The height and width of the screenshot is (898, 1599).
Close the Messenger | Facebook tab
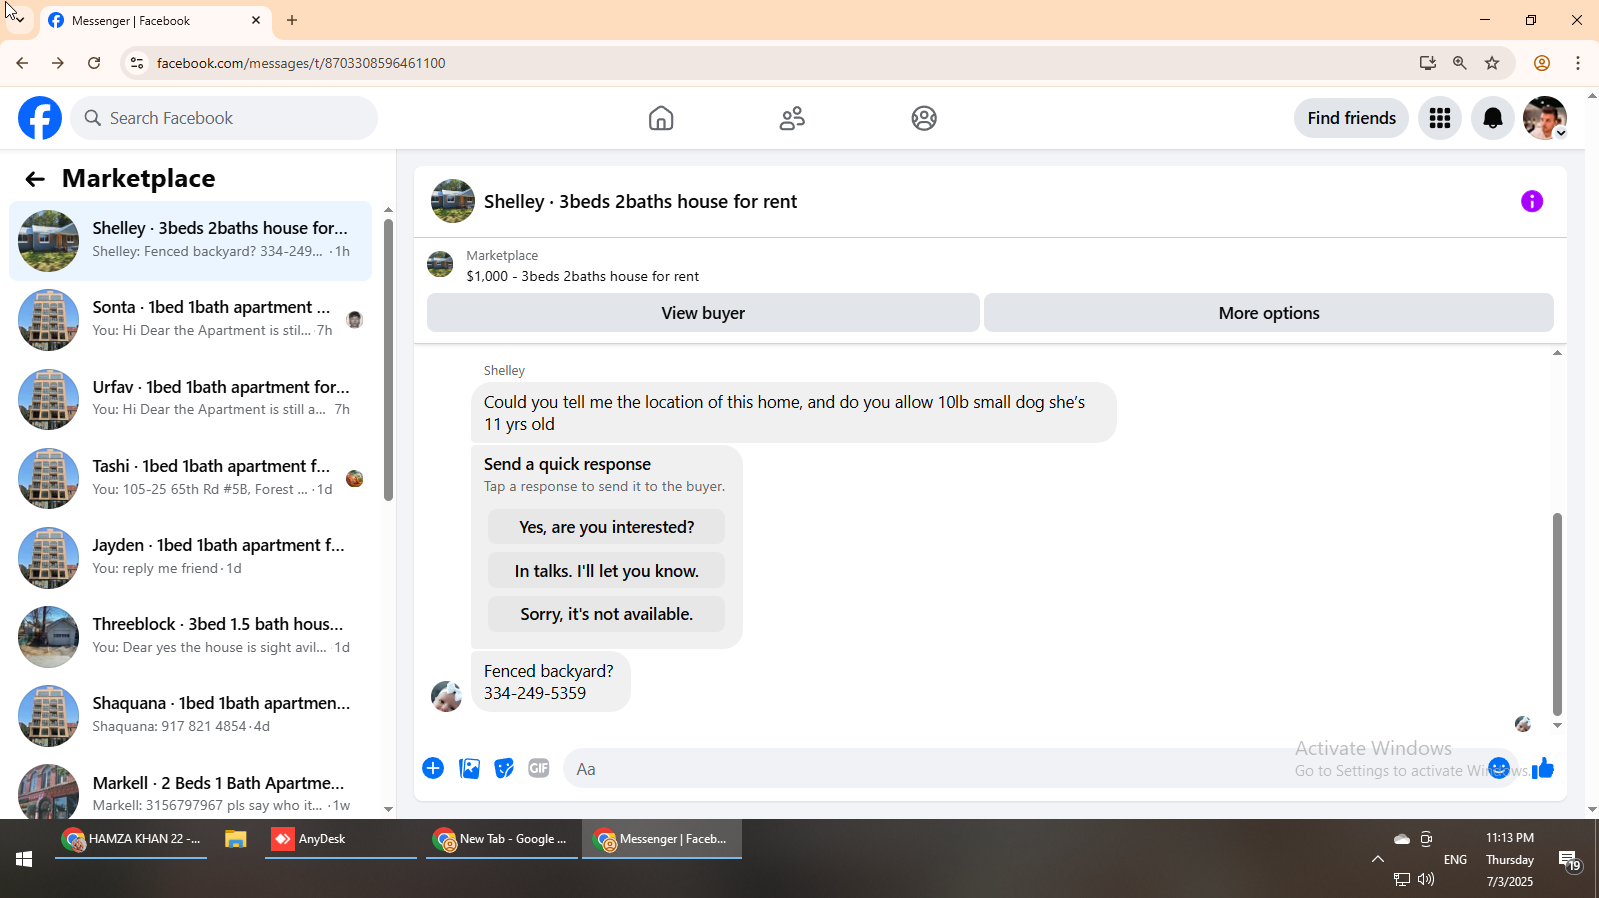(x=256, y=20)
